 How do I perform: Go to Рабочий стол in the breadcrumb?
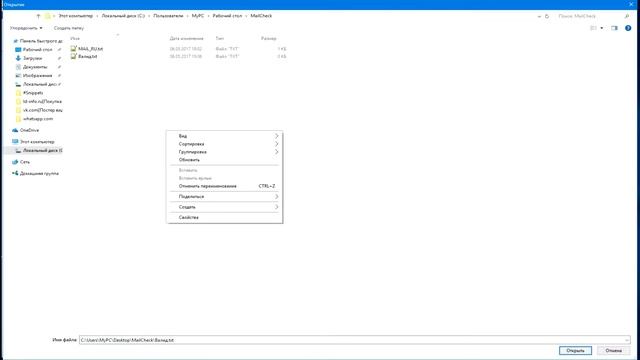(x=227, y=16)
